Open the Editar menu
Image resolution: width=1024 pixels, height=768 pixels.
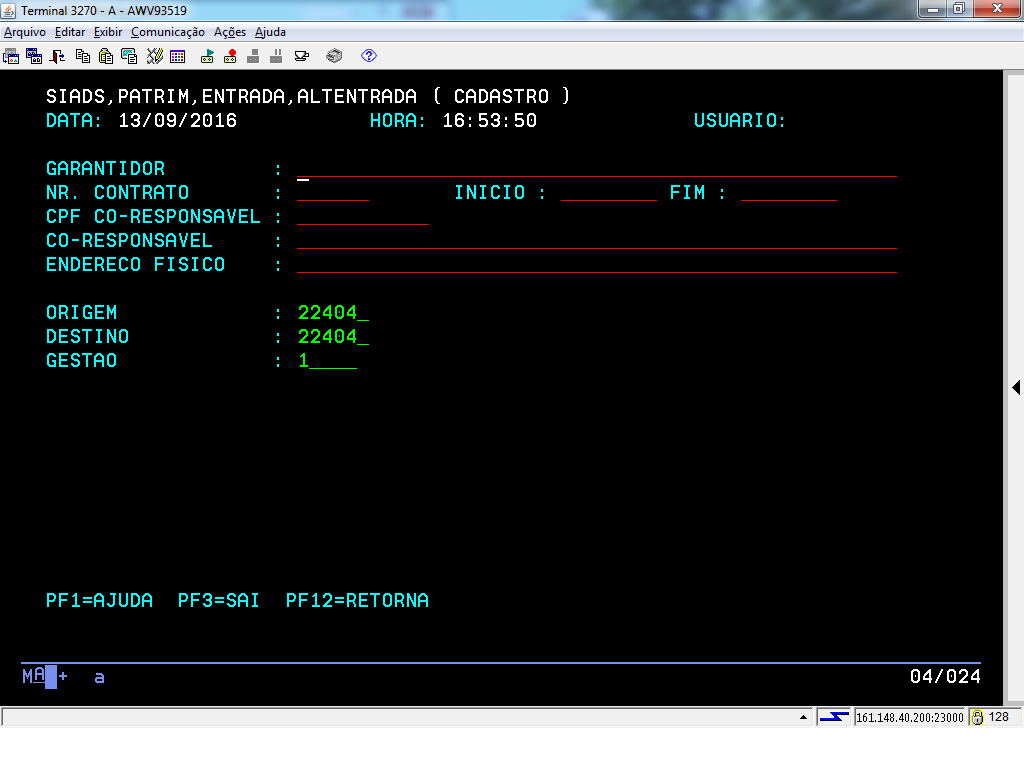pyautogui.click(x=70, y=32)
